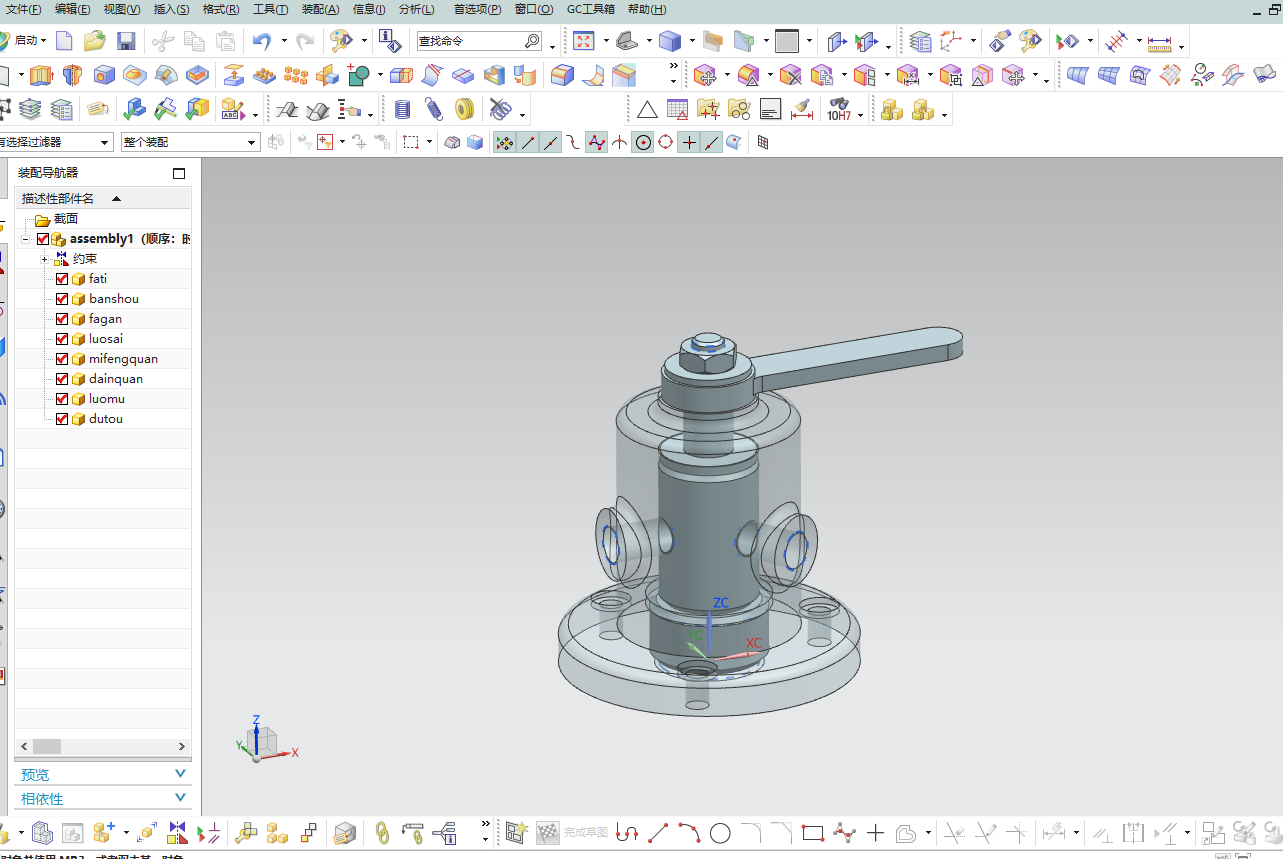This screenshot has width=1283, height=859.
Task: Click the sketch line tool icon
Action: pyautogui.click(x=658, y=832)
